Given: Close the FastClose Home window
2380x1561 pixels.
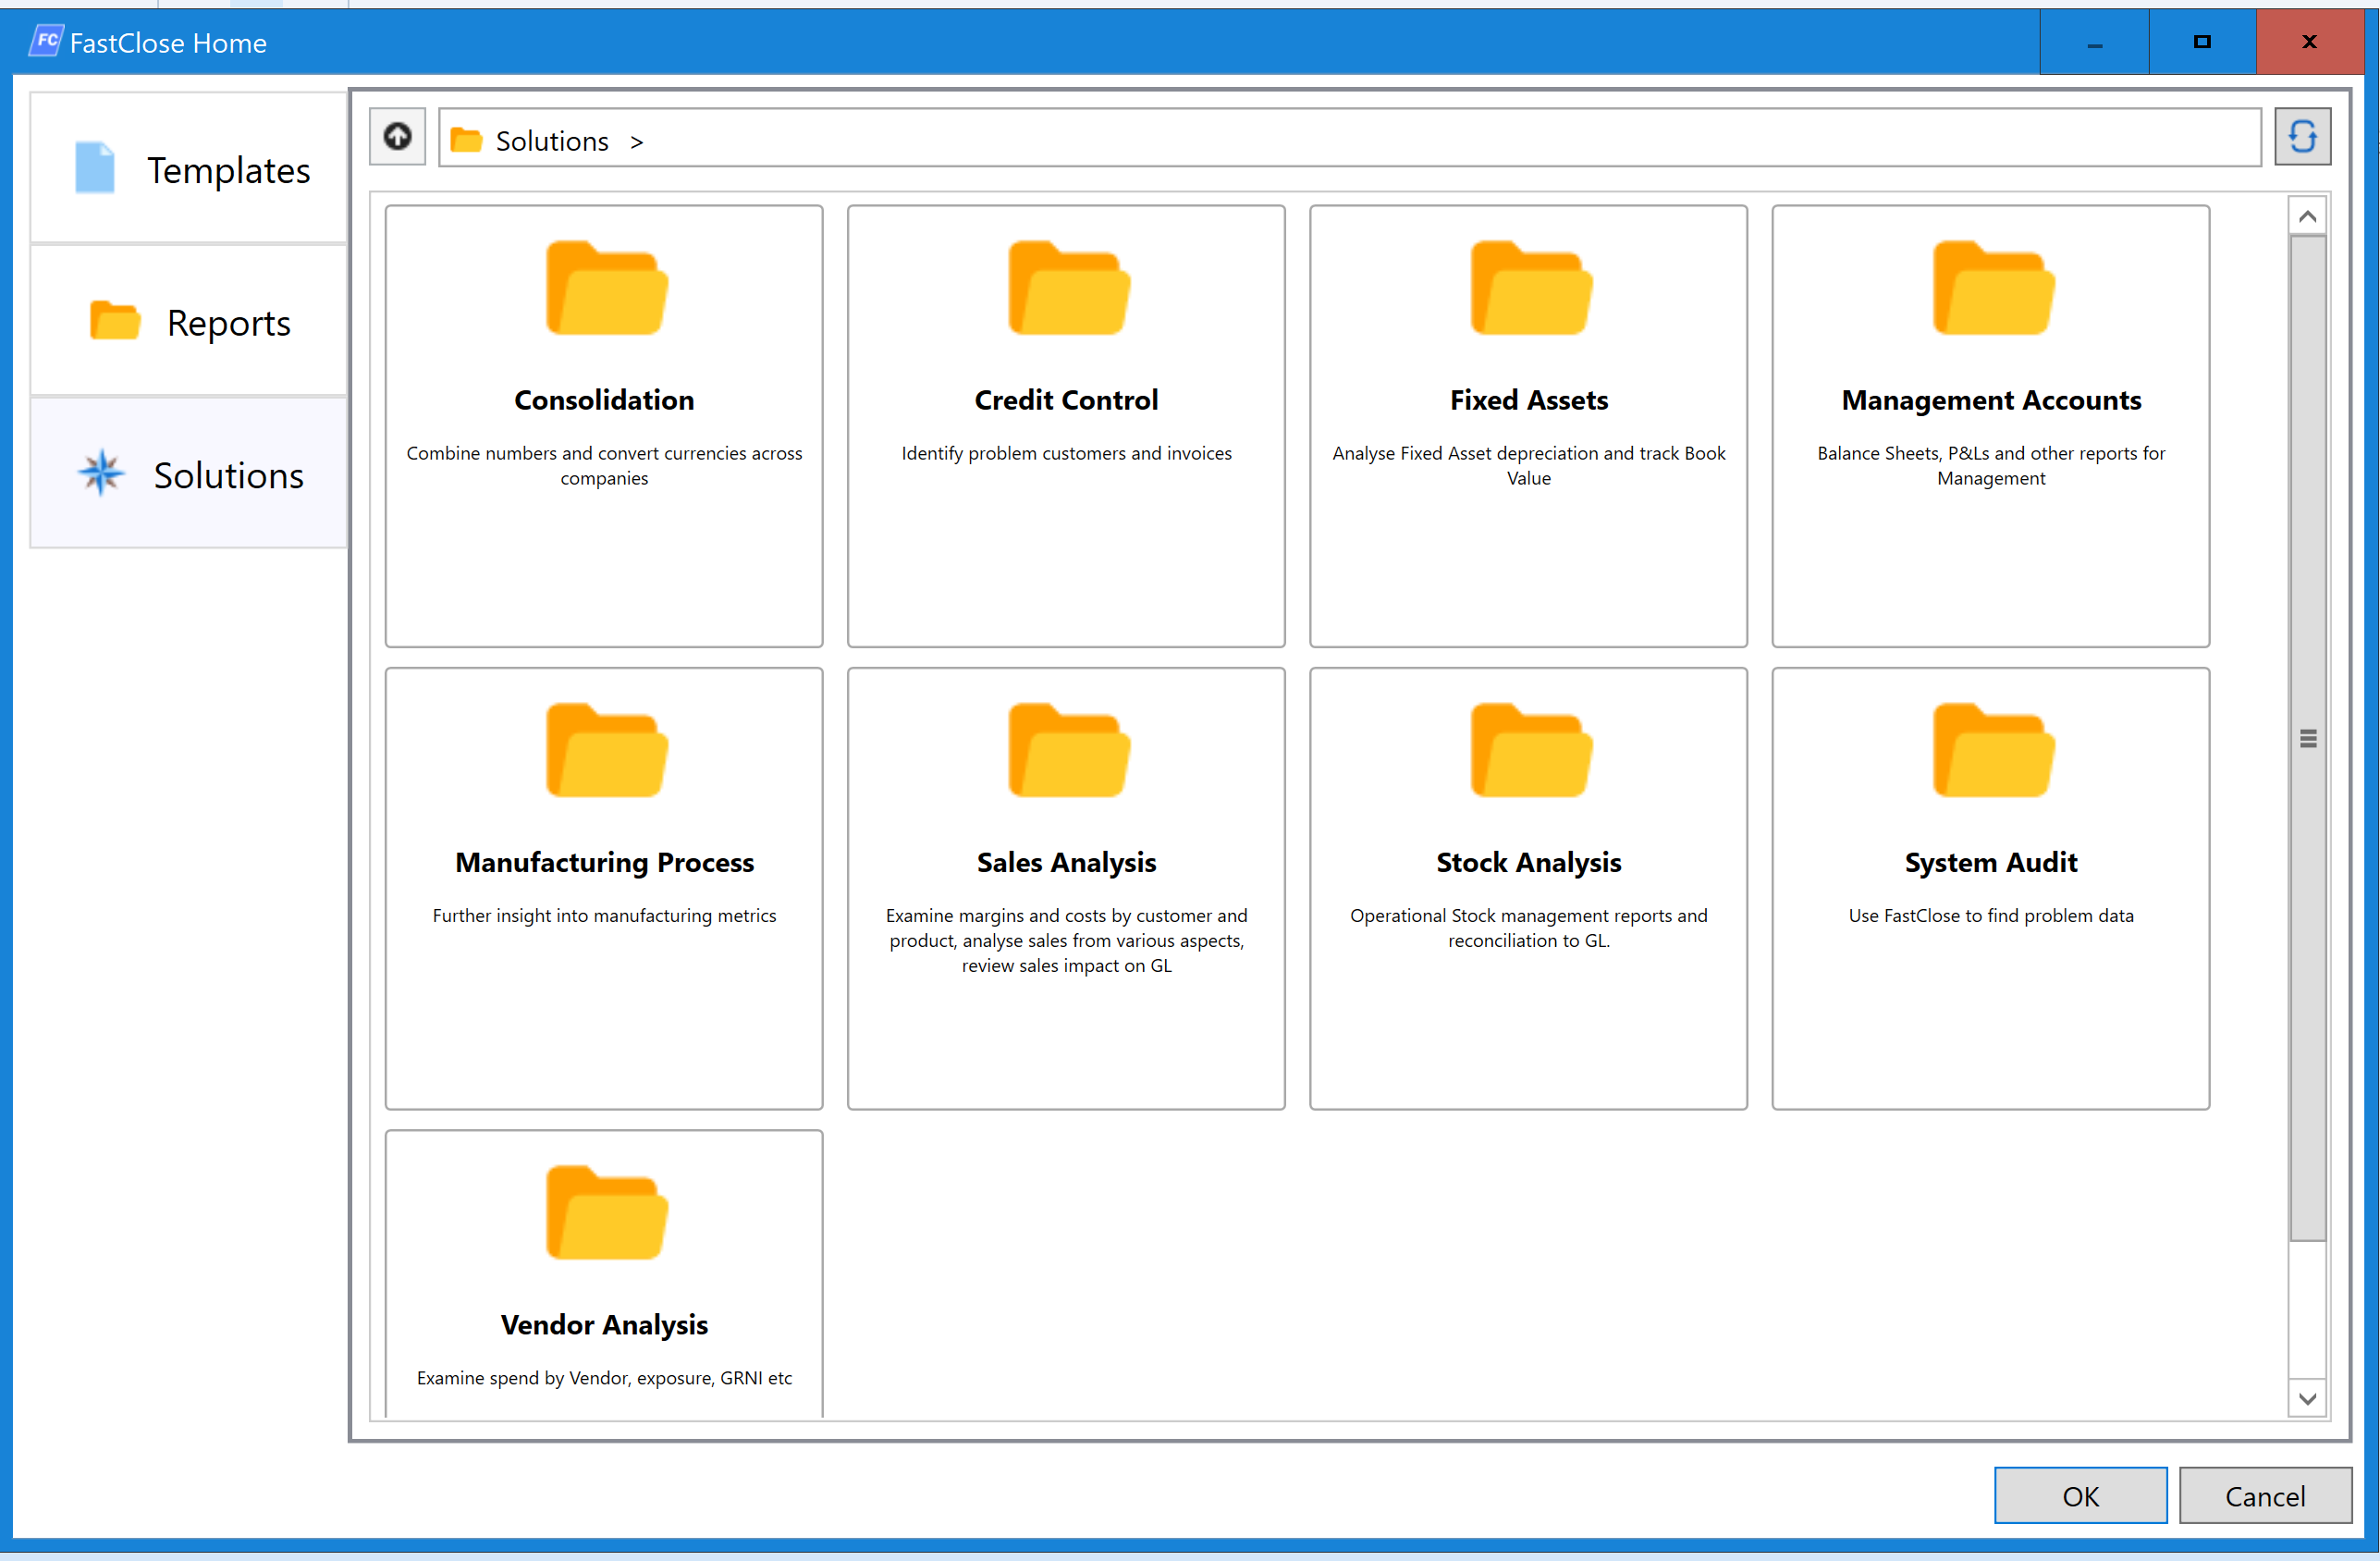Looking at the screenshot, I should [2310, 42].
